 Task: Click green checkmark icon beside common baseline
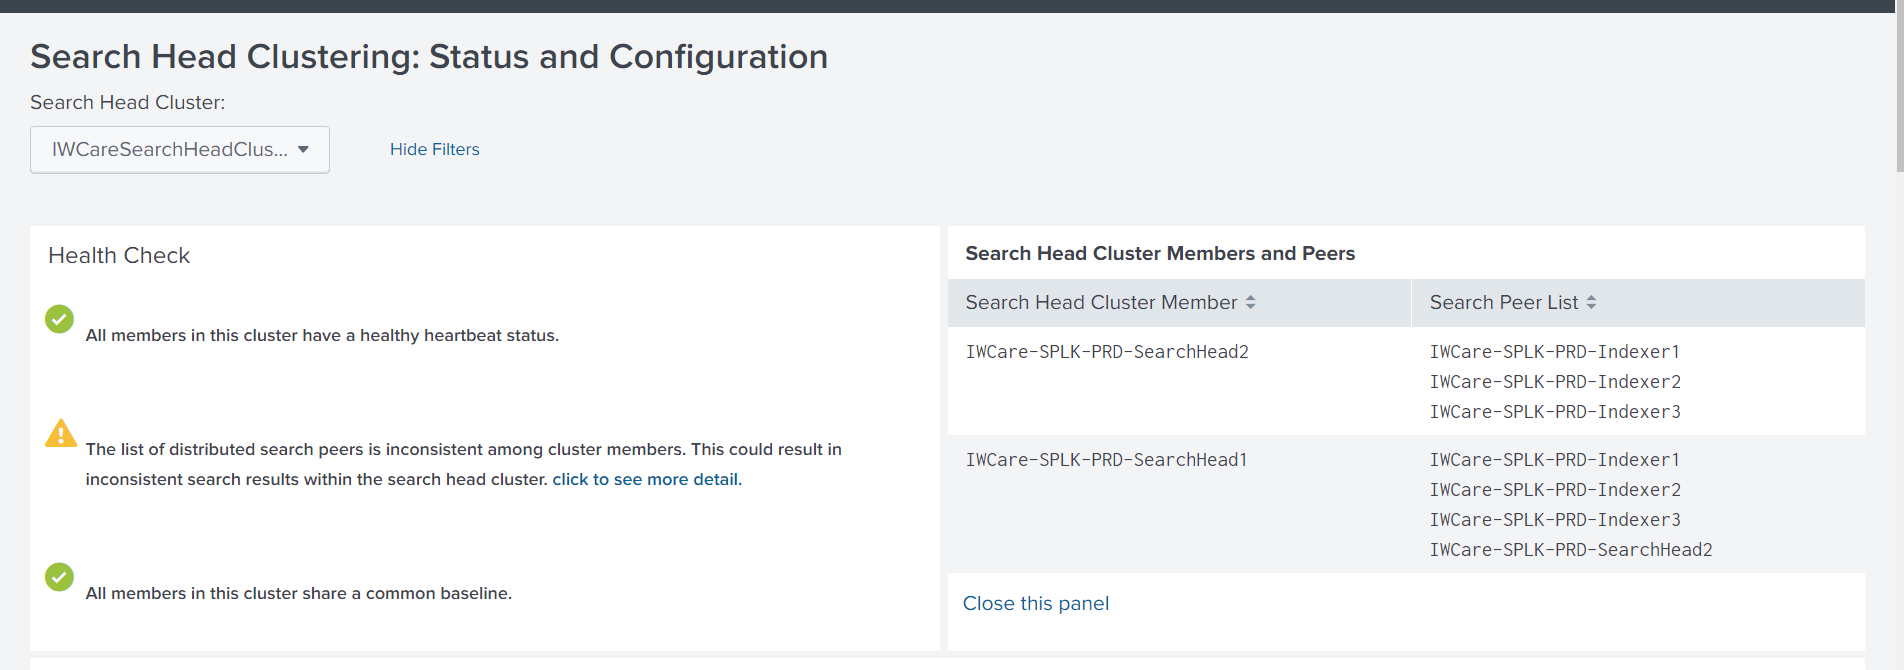[59, 577]
